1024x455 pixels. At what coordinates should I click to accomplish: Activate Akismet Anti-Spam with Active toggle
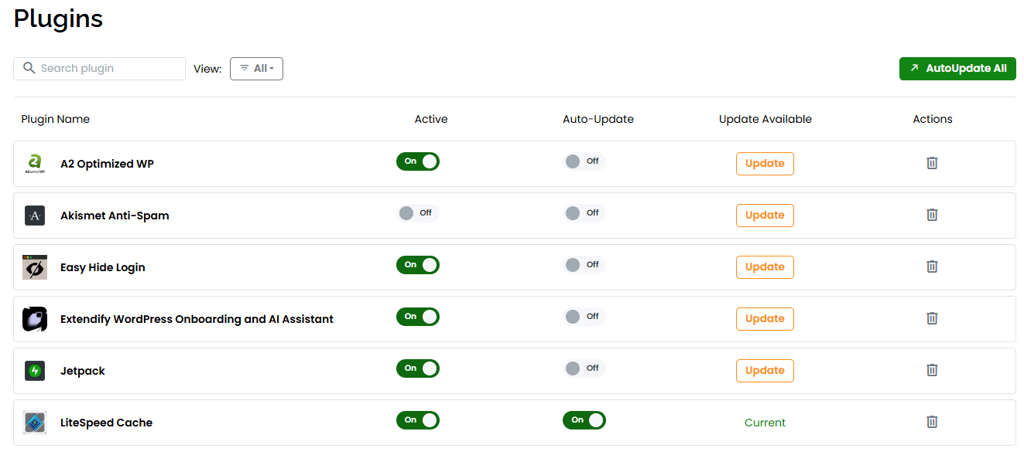pyautogui.click(x=418, y=213)
